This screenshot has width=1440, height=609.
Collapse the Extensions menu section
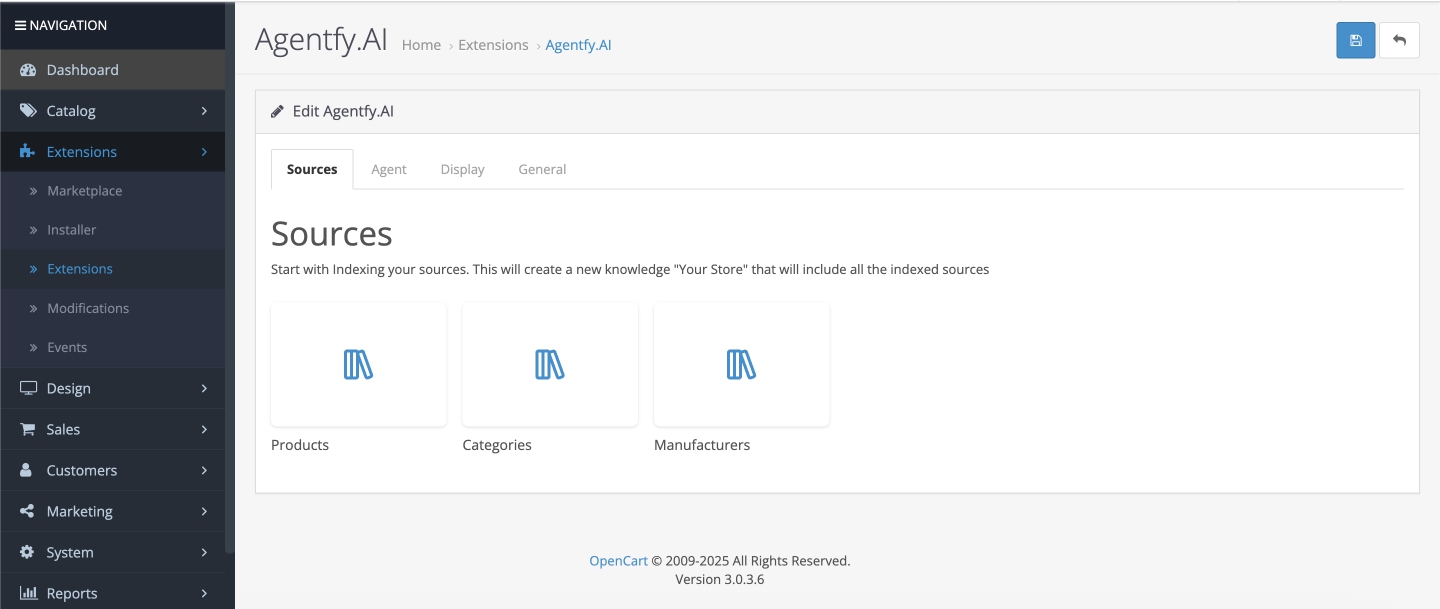[112, 152]
